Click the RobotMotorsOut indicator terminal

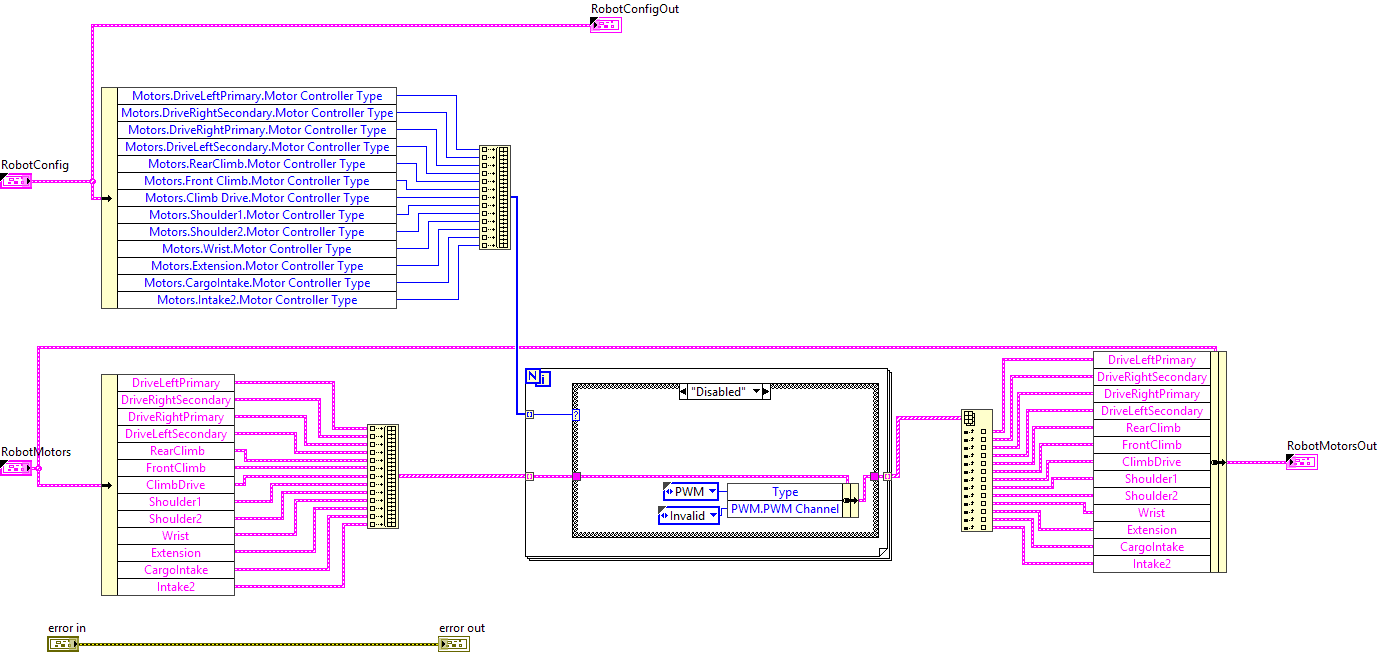point(1302,462)
